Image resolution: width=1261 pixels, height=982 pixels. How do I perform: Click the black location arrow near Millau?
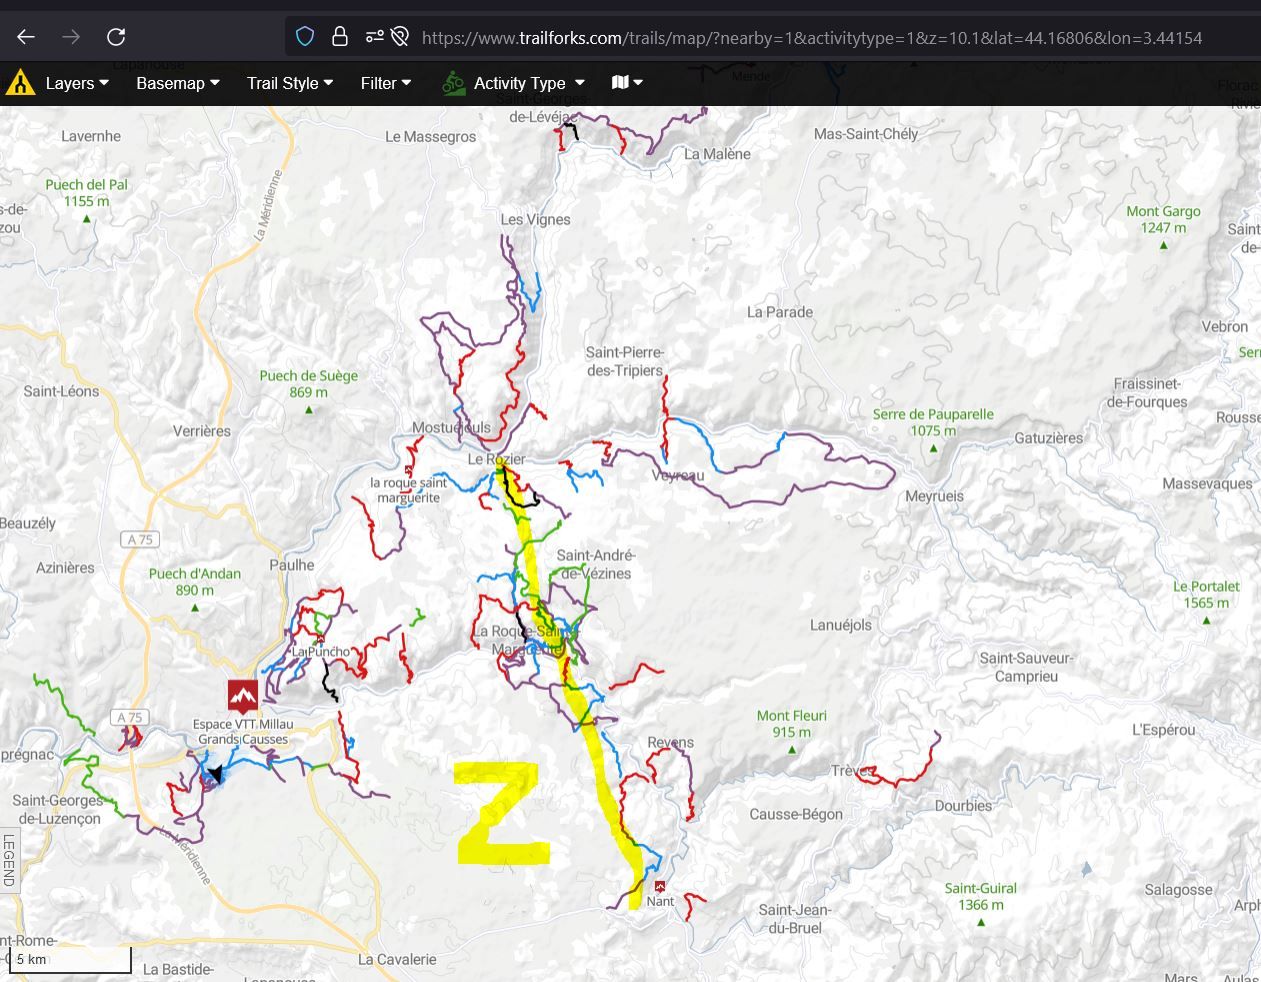213,774
